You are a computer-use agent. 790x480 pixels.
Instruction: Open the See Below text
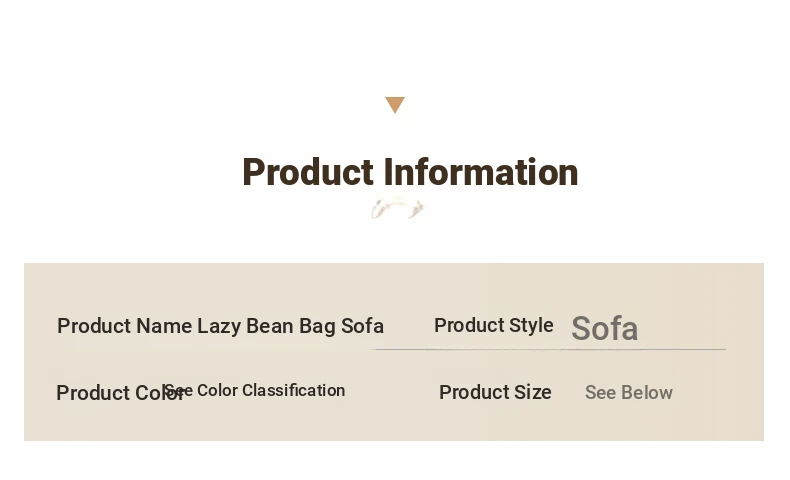coord(629,393)
